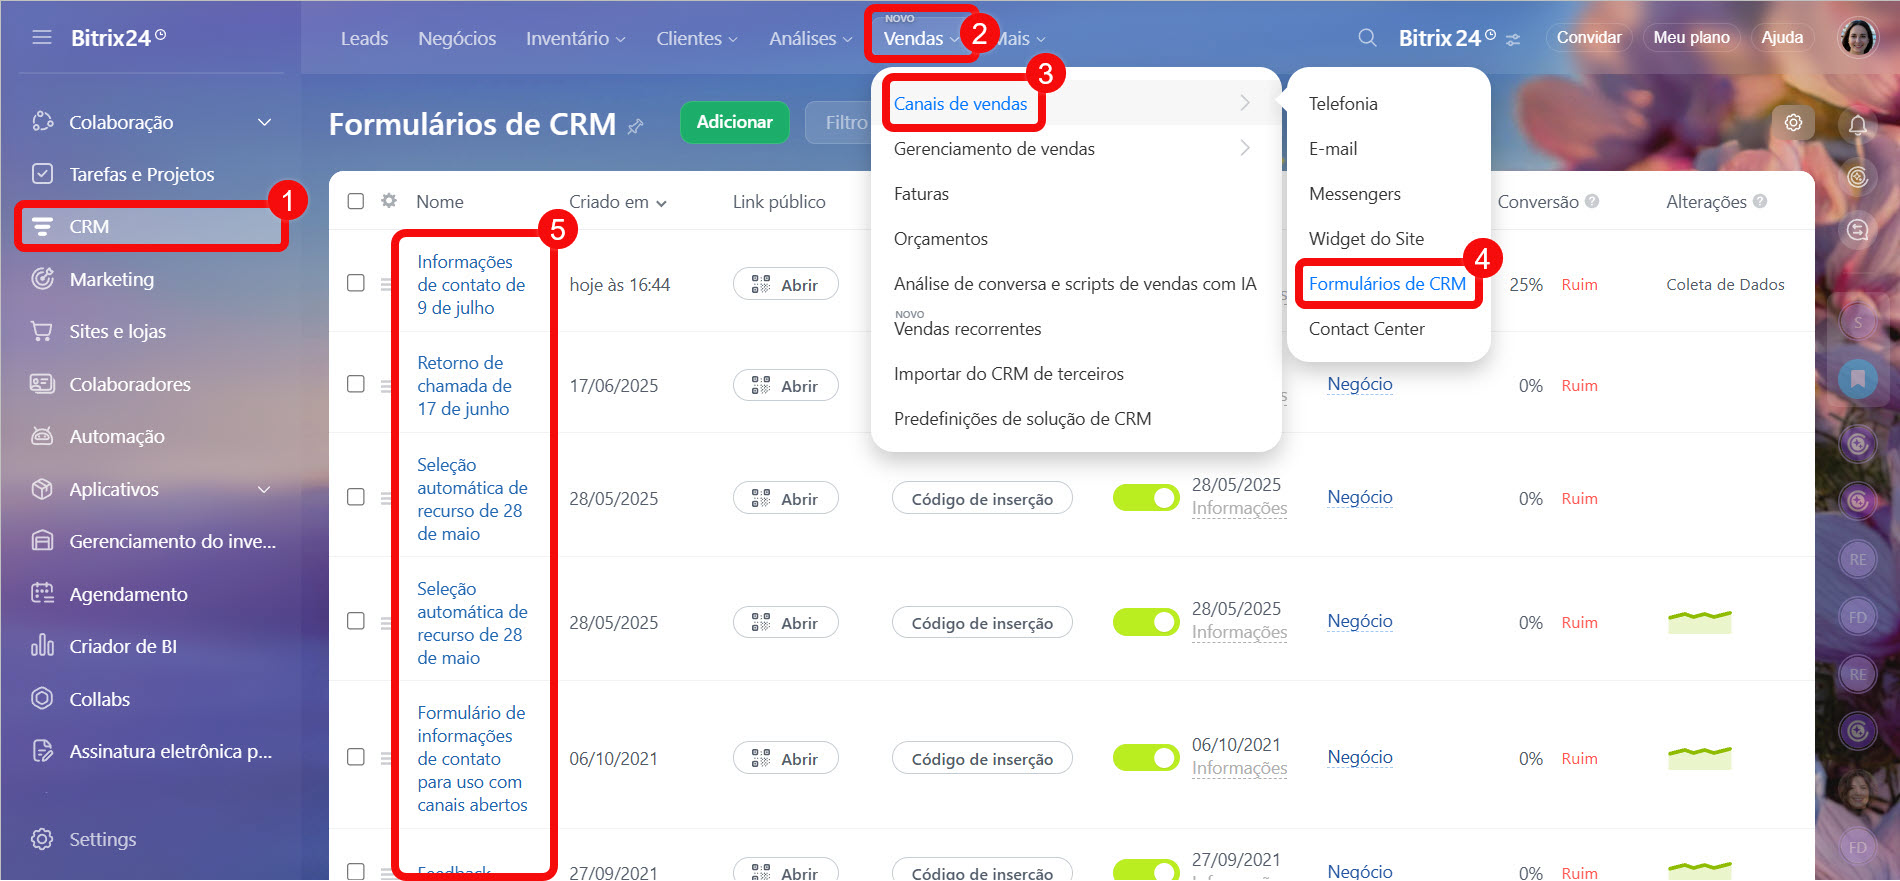Click the pin icon next to Formulários de CRM

click(x=636, y=126)
